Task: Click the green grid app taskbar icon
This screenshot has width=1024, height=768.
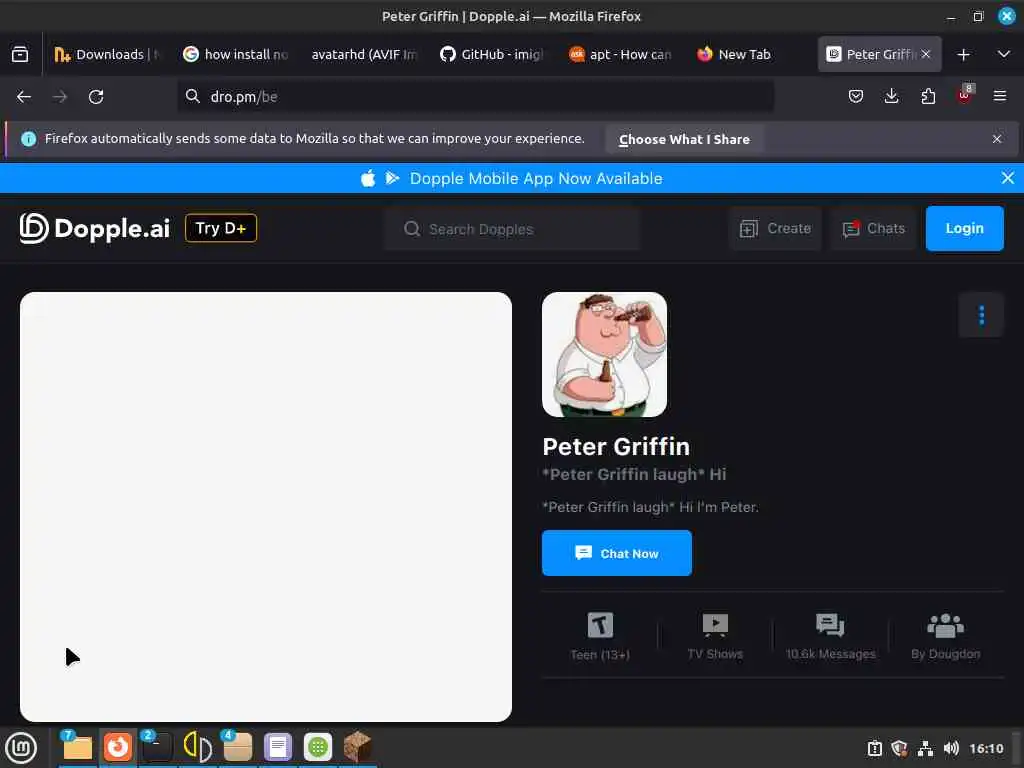Action: pyautogui.click(x=318, y=747)
